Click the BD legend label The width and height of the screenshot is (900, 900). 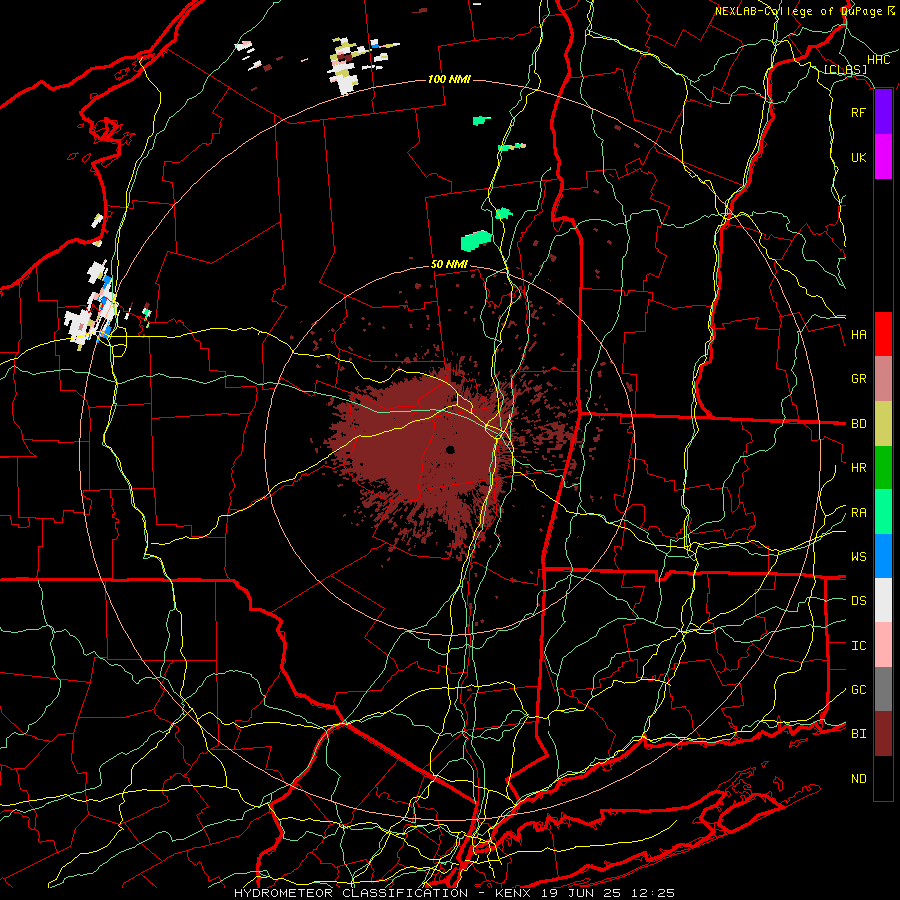[x=859, y=424]
